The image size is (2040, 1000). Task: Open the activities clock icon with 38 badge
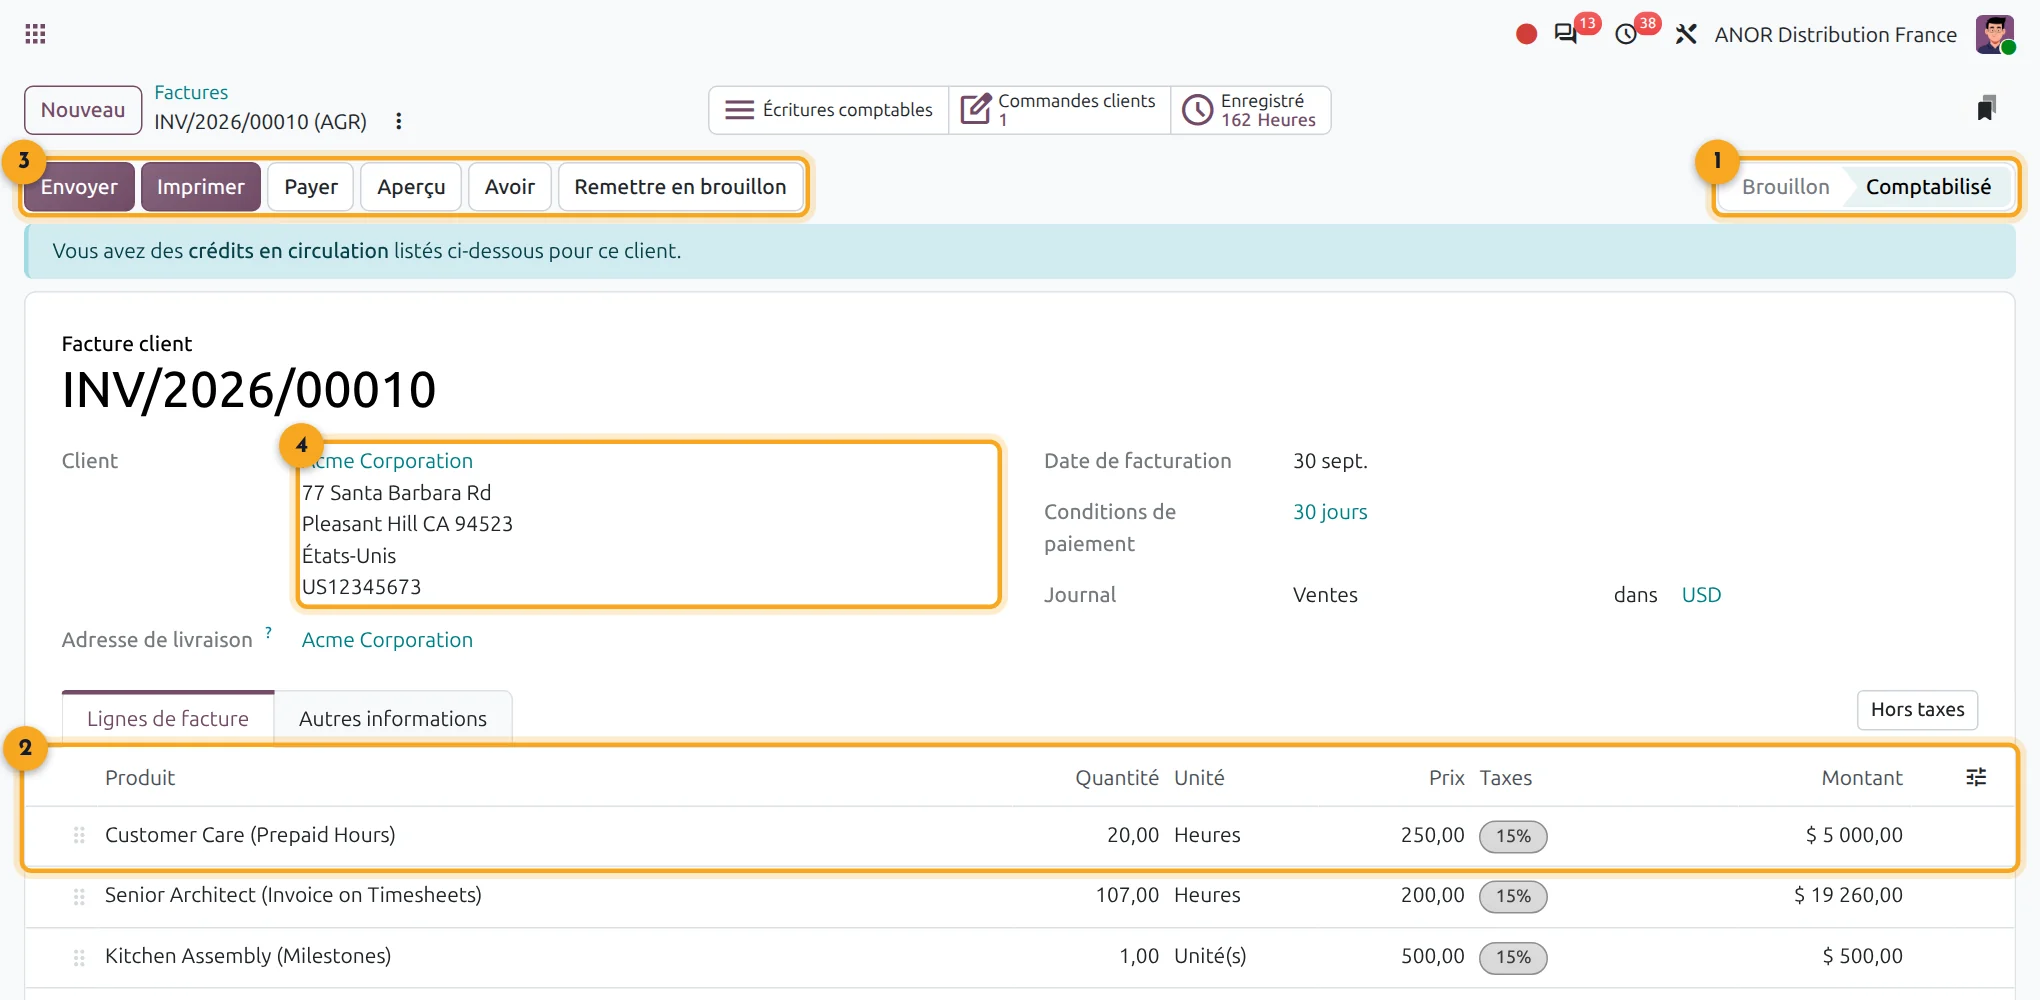tap(1627, 34)
